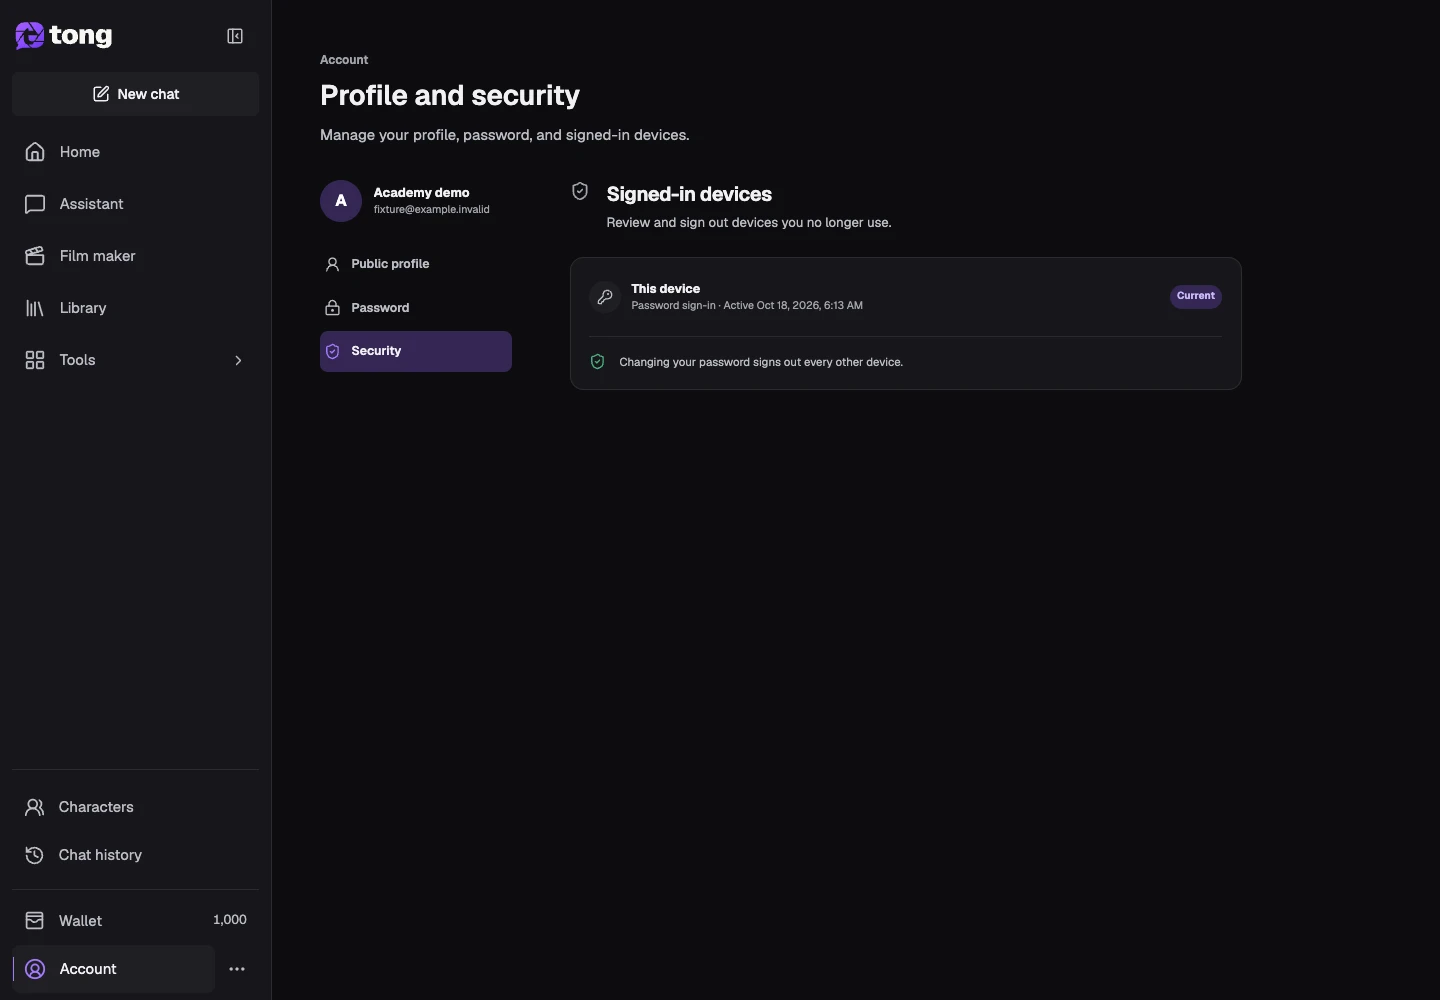Click the Chat history clock icon
Image resolution: width=1440 pixels, height=1000 pixels.
coord(35,855)
